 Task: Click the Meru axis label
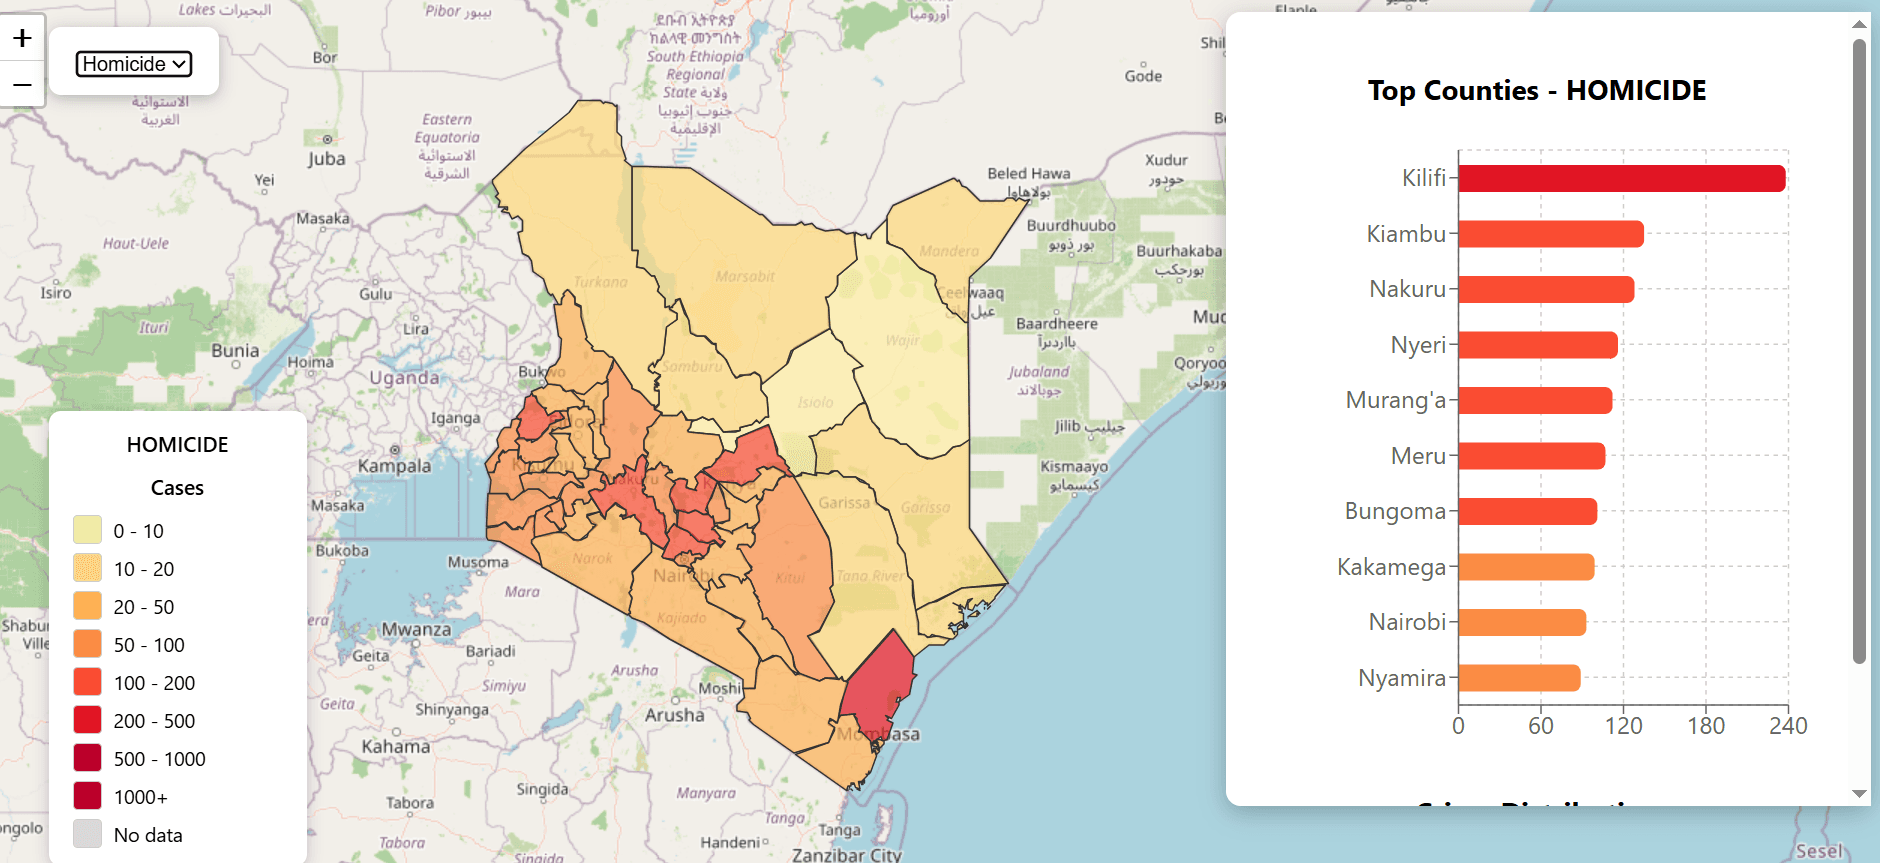[1418, 456]
